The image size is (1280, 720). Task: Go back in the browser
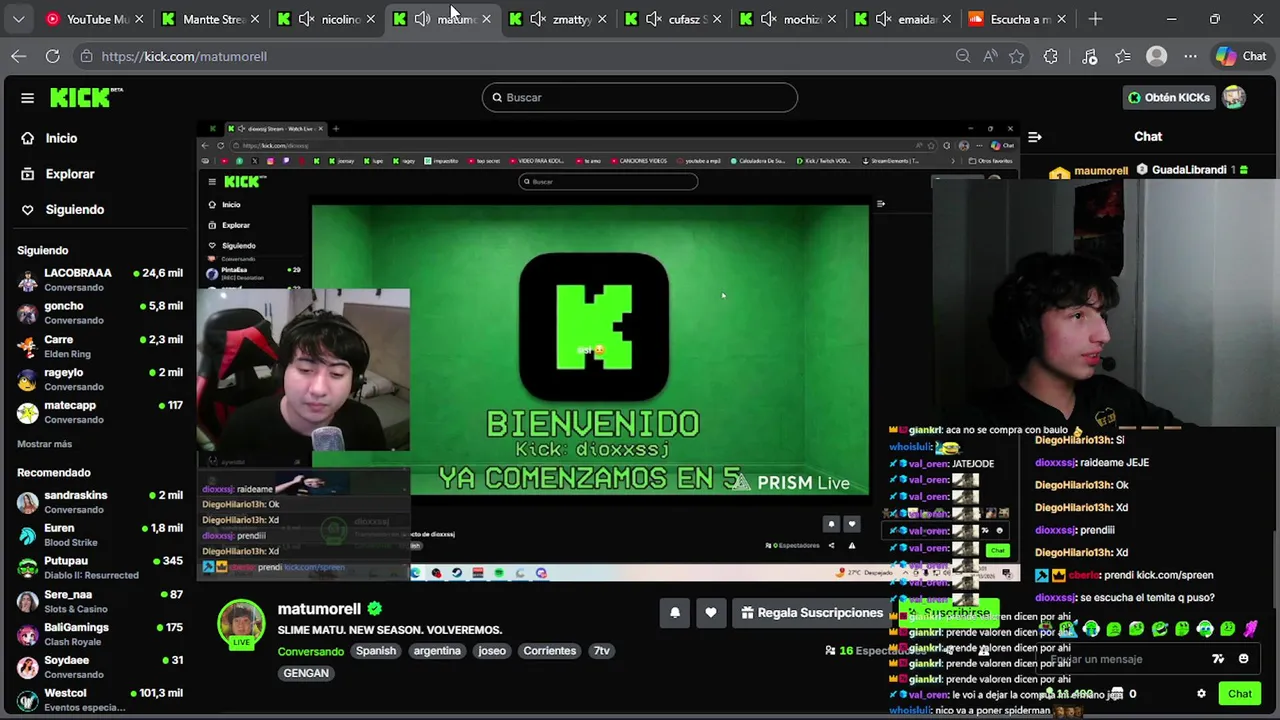[19, 56]
